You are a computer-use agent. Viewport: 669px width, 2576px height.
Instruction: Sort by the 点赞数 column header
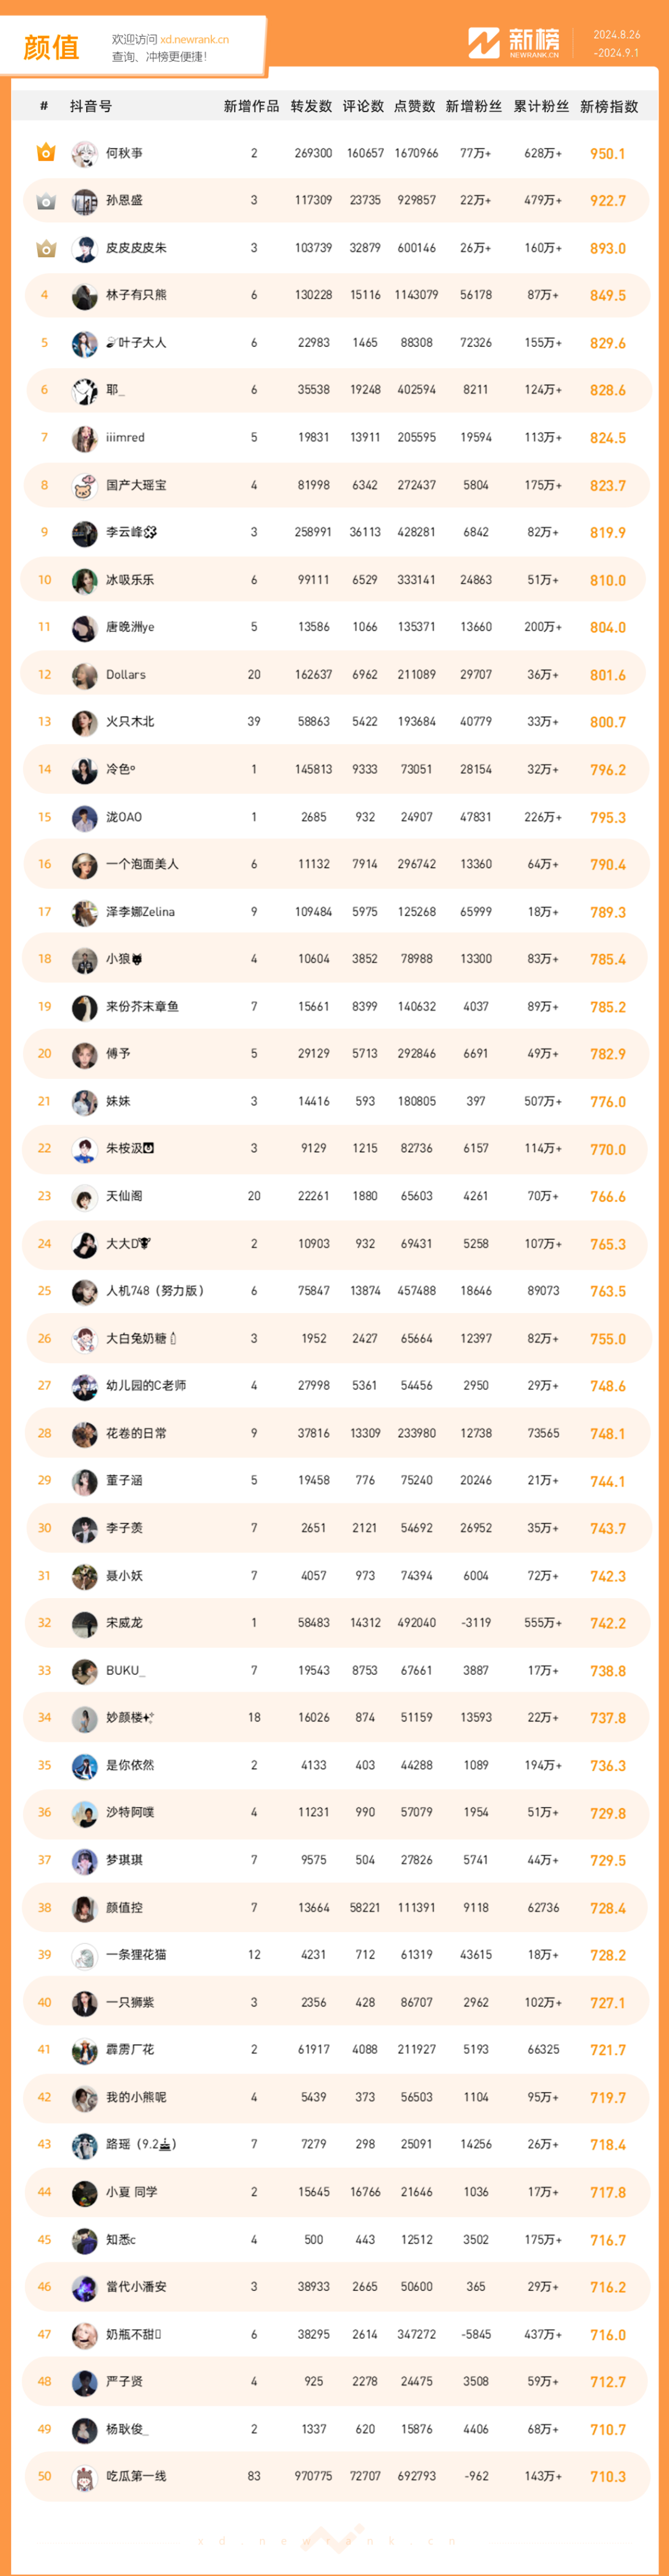point(414,106)
